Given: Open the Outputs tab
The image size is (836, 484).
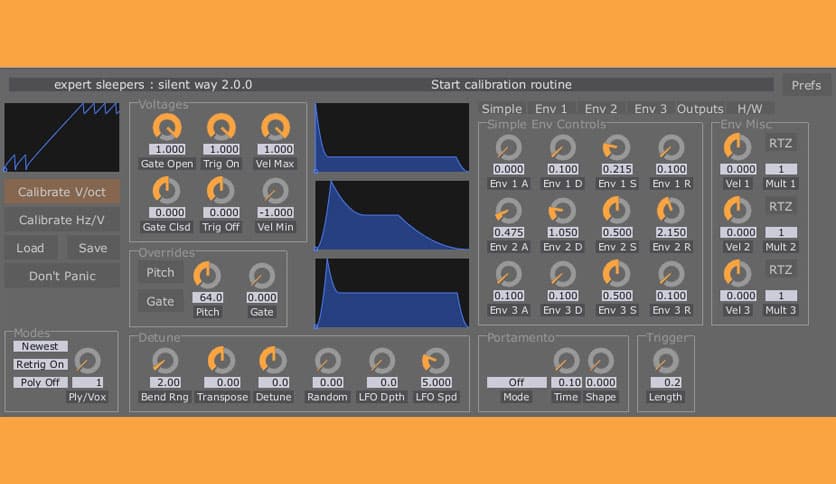Looking at the screenshot, I should click(x=700, y=109).
